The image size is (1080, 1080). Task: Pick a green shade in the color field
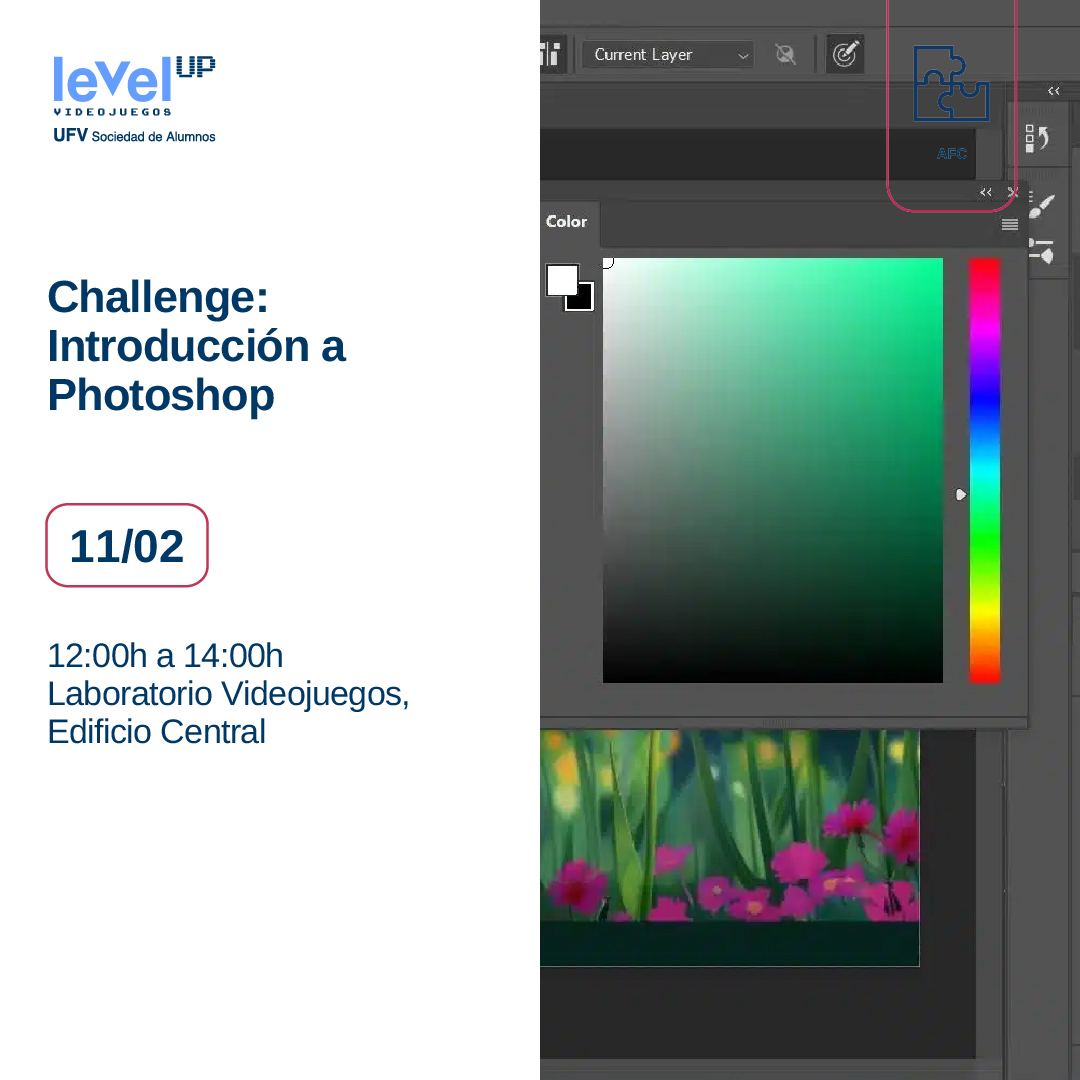click(x=772, y=470)
